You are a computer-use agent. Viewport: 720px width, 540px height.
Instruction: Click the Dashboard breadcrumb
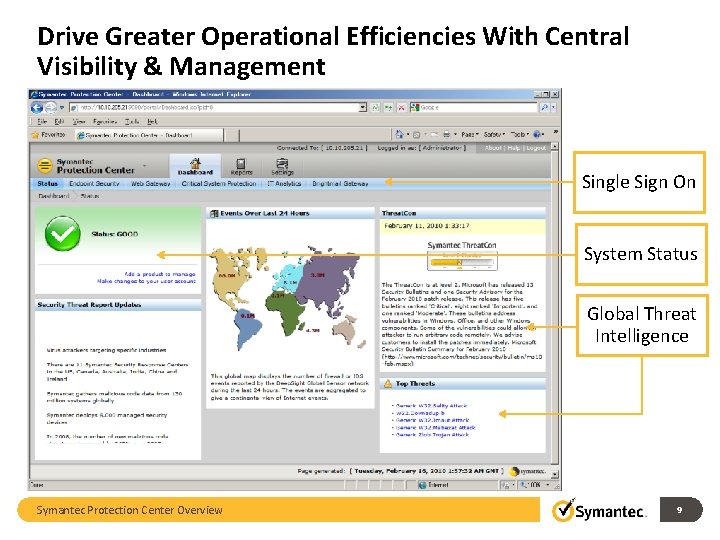point(54,196)
